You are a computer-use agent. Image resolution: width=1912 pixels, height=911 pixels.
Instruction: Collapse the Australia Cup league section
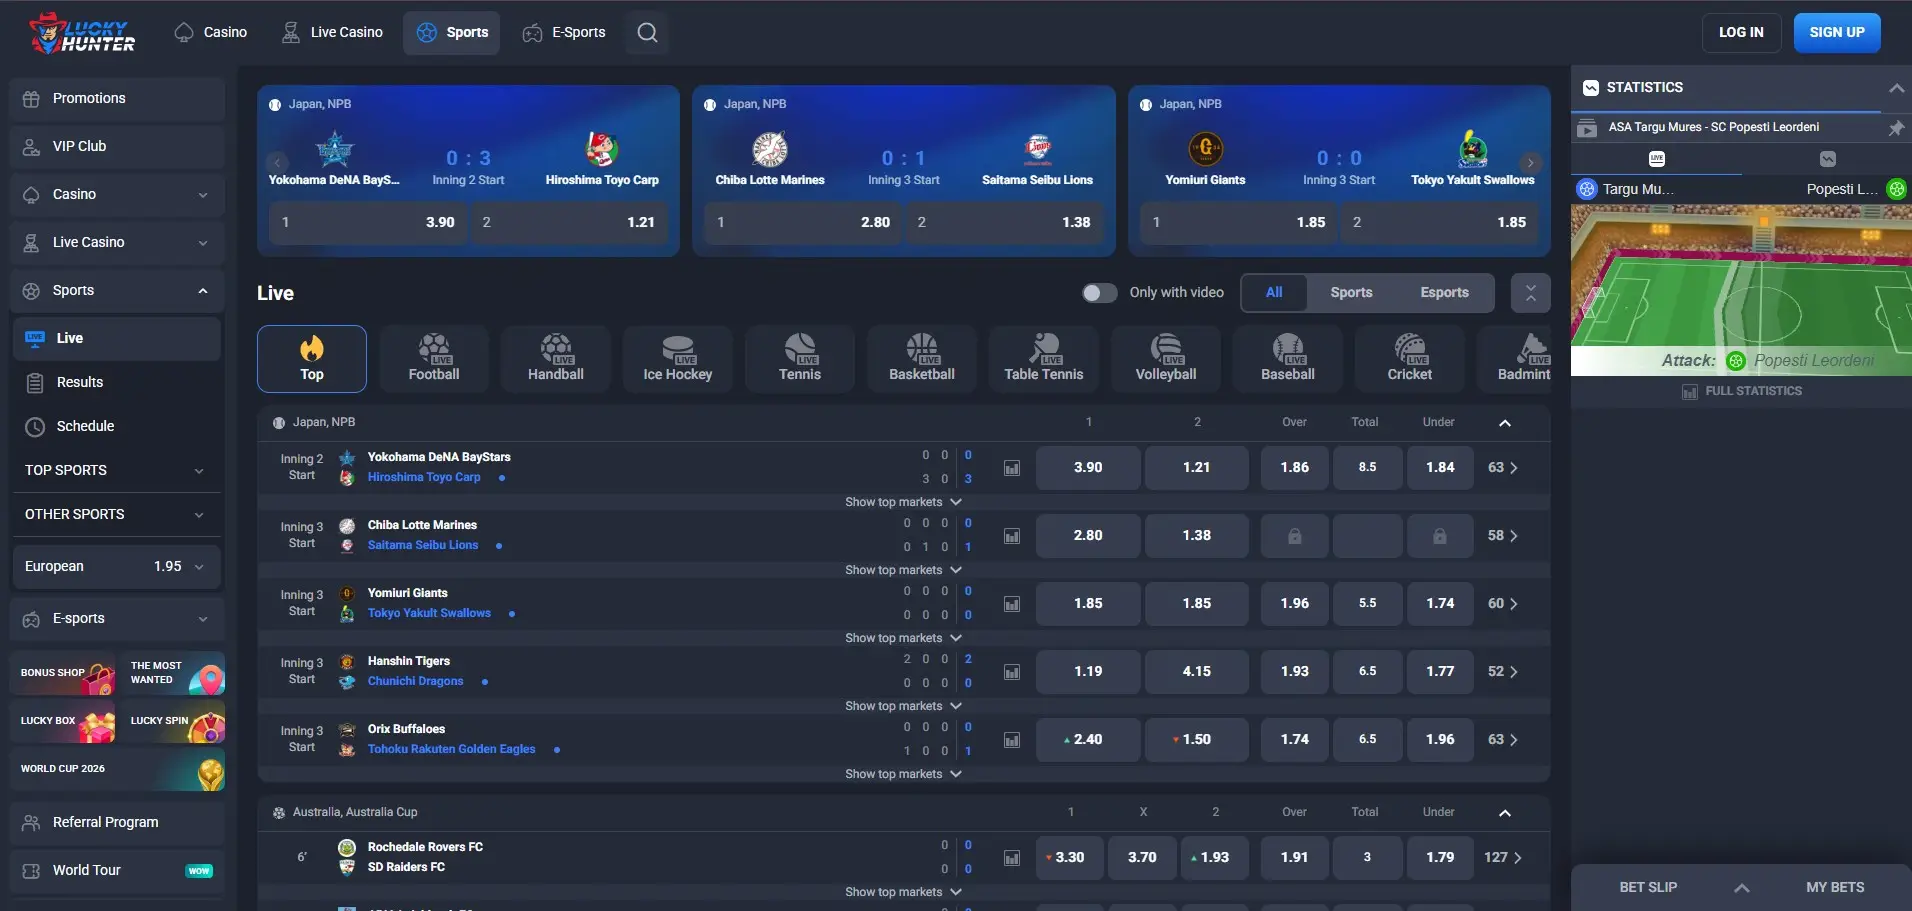click(x=1504, y=813)
